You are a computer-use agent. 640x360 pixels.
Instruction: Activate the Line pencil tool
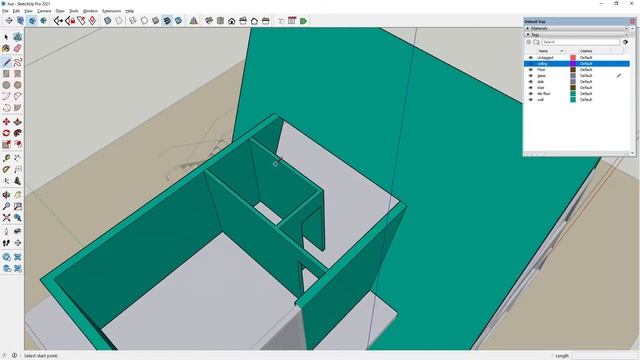pos(6,62)
